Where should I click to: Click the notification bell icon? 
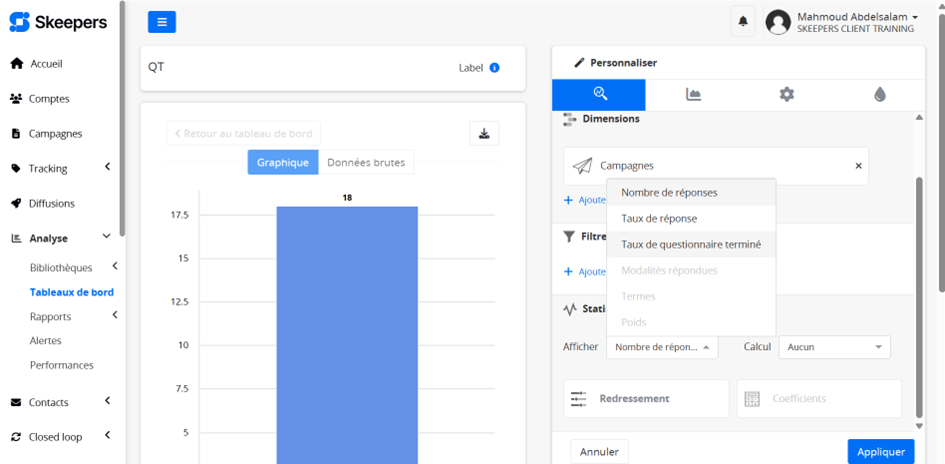point(743,21)
